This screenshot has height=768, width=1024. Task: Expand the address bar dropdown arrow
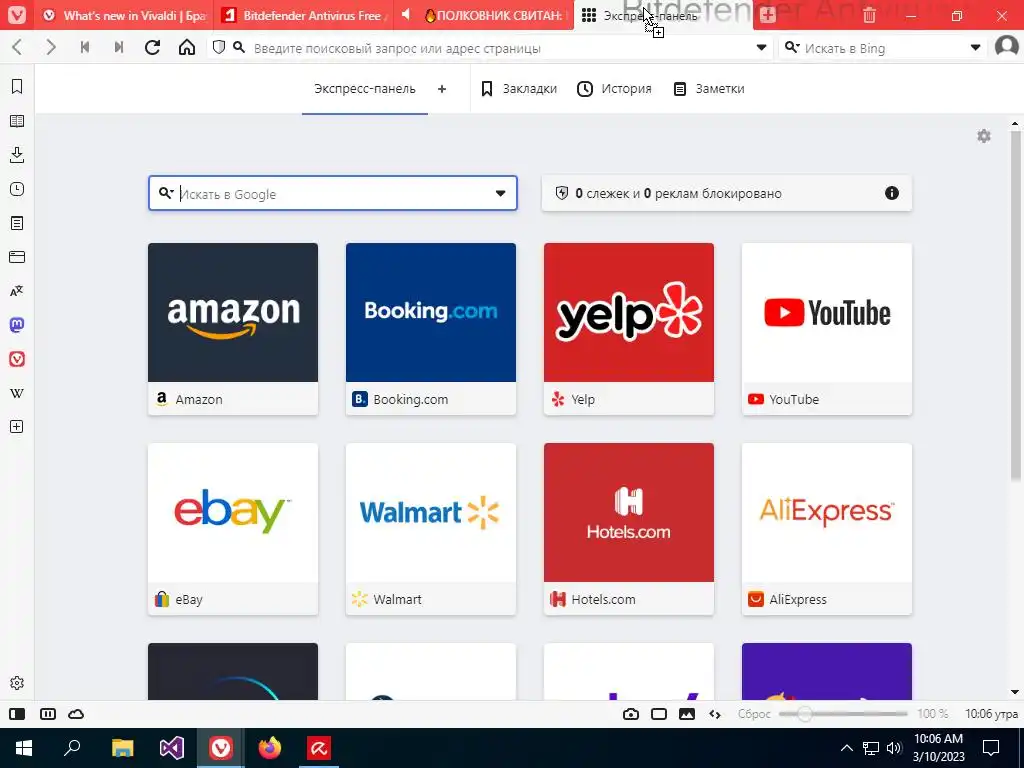click(761, 47)
